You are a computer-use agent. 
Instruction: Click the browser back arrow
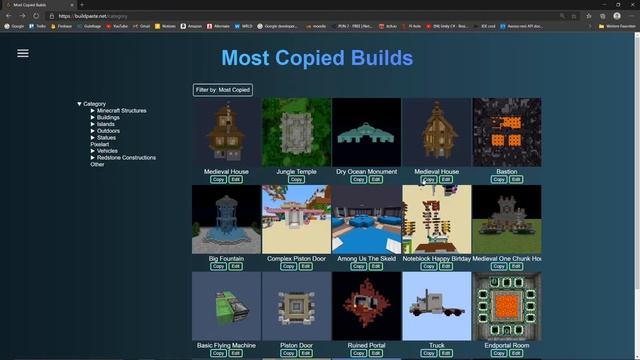pos(9,16)
